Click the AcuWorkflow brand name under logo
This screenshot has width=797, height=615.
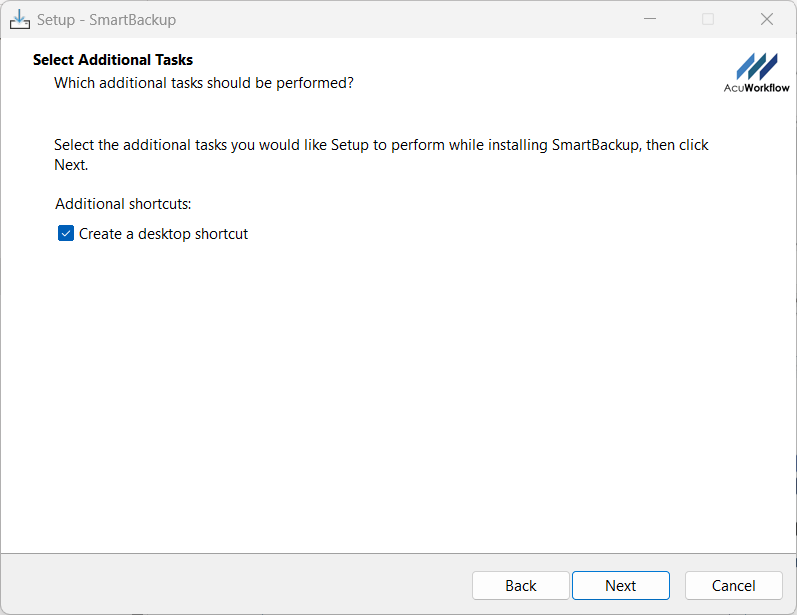pos(757,88)
